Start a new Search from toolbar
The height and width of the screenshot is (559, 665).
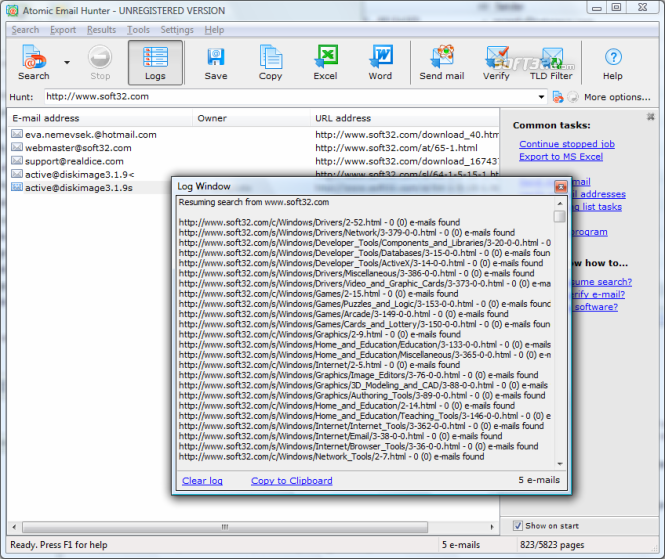(34, 63)
